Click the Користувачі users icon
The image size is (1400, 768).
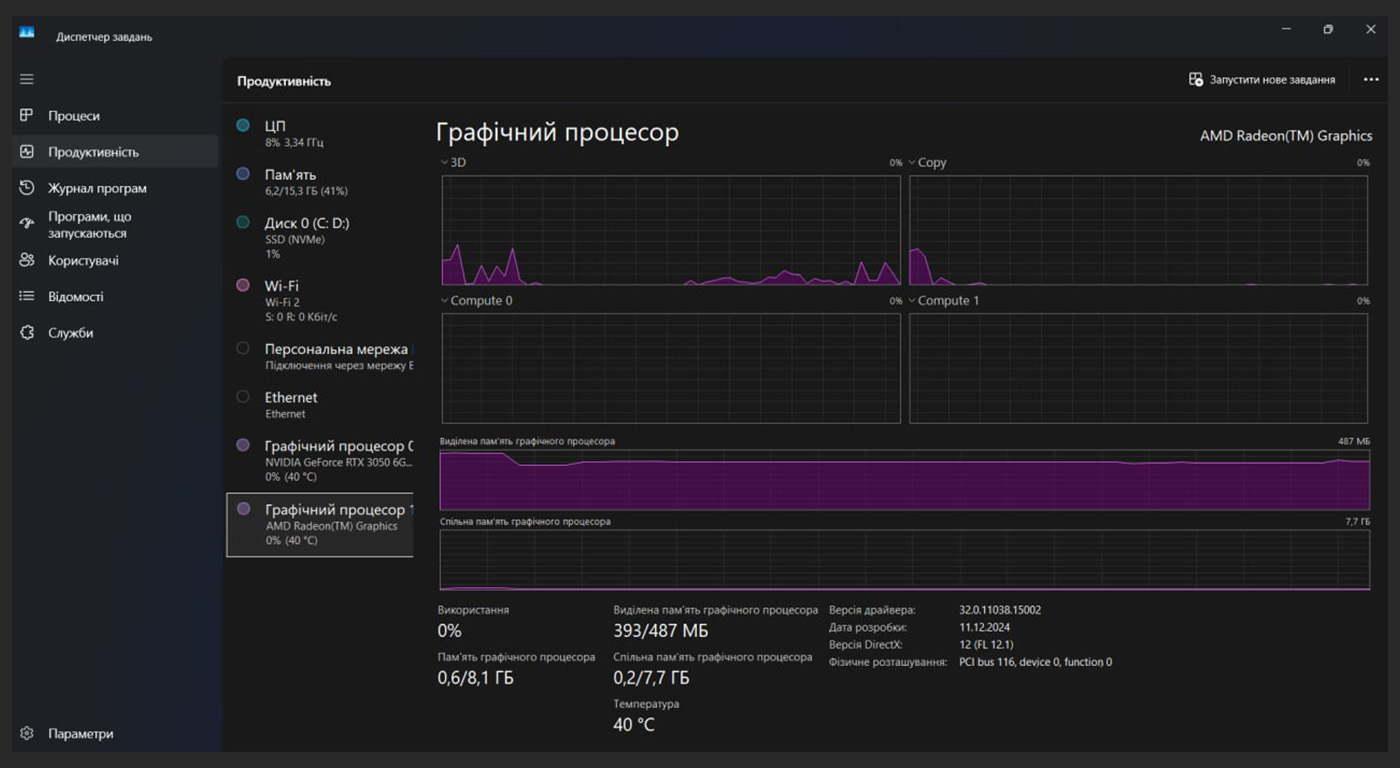(x=27, y=260)
